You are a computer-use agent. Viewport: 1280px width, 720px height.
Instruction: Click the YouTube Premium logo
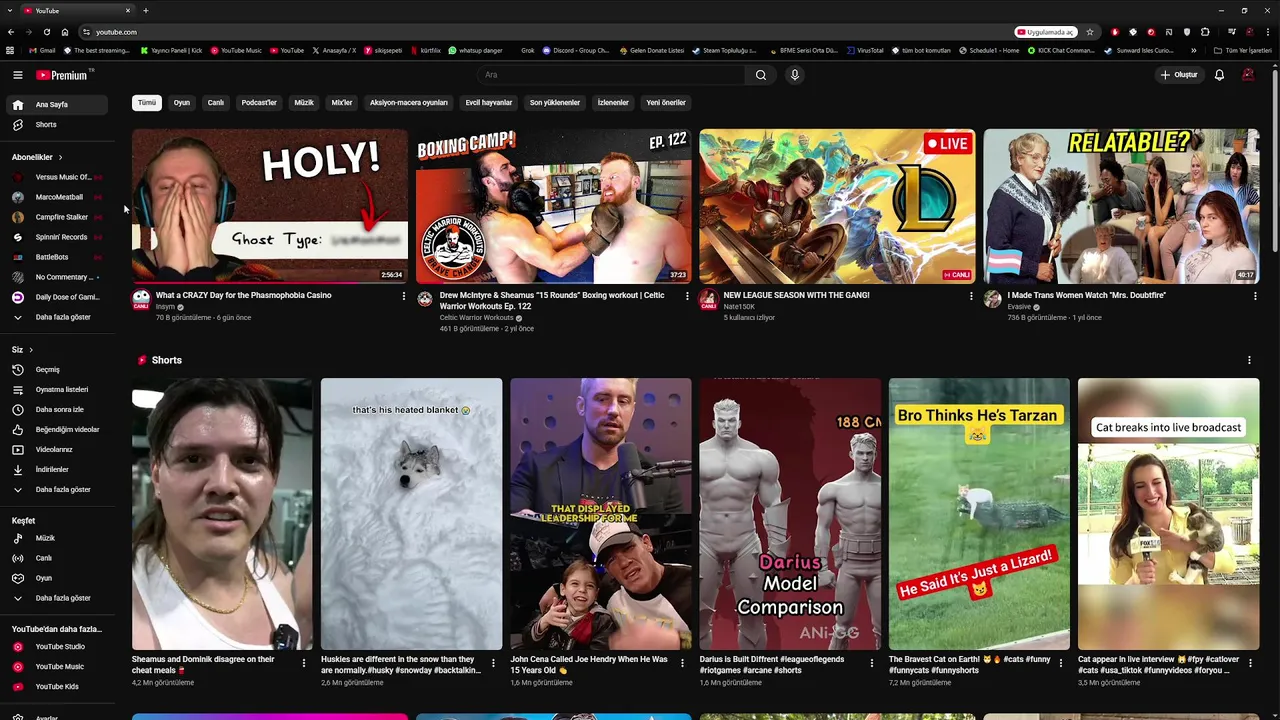tap(62, 75)
